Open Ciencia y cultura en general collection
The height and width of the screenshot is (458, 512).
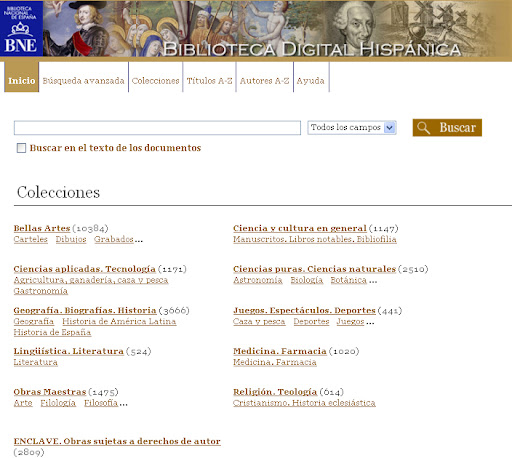[300, 228]
